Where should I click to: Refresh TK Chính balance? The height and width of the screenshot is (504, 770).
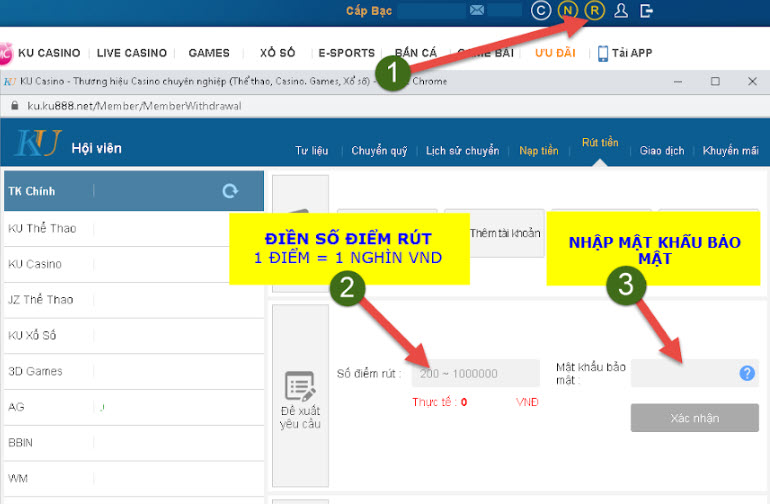[230, 191]
